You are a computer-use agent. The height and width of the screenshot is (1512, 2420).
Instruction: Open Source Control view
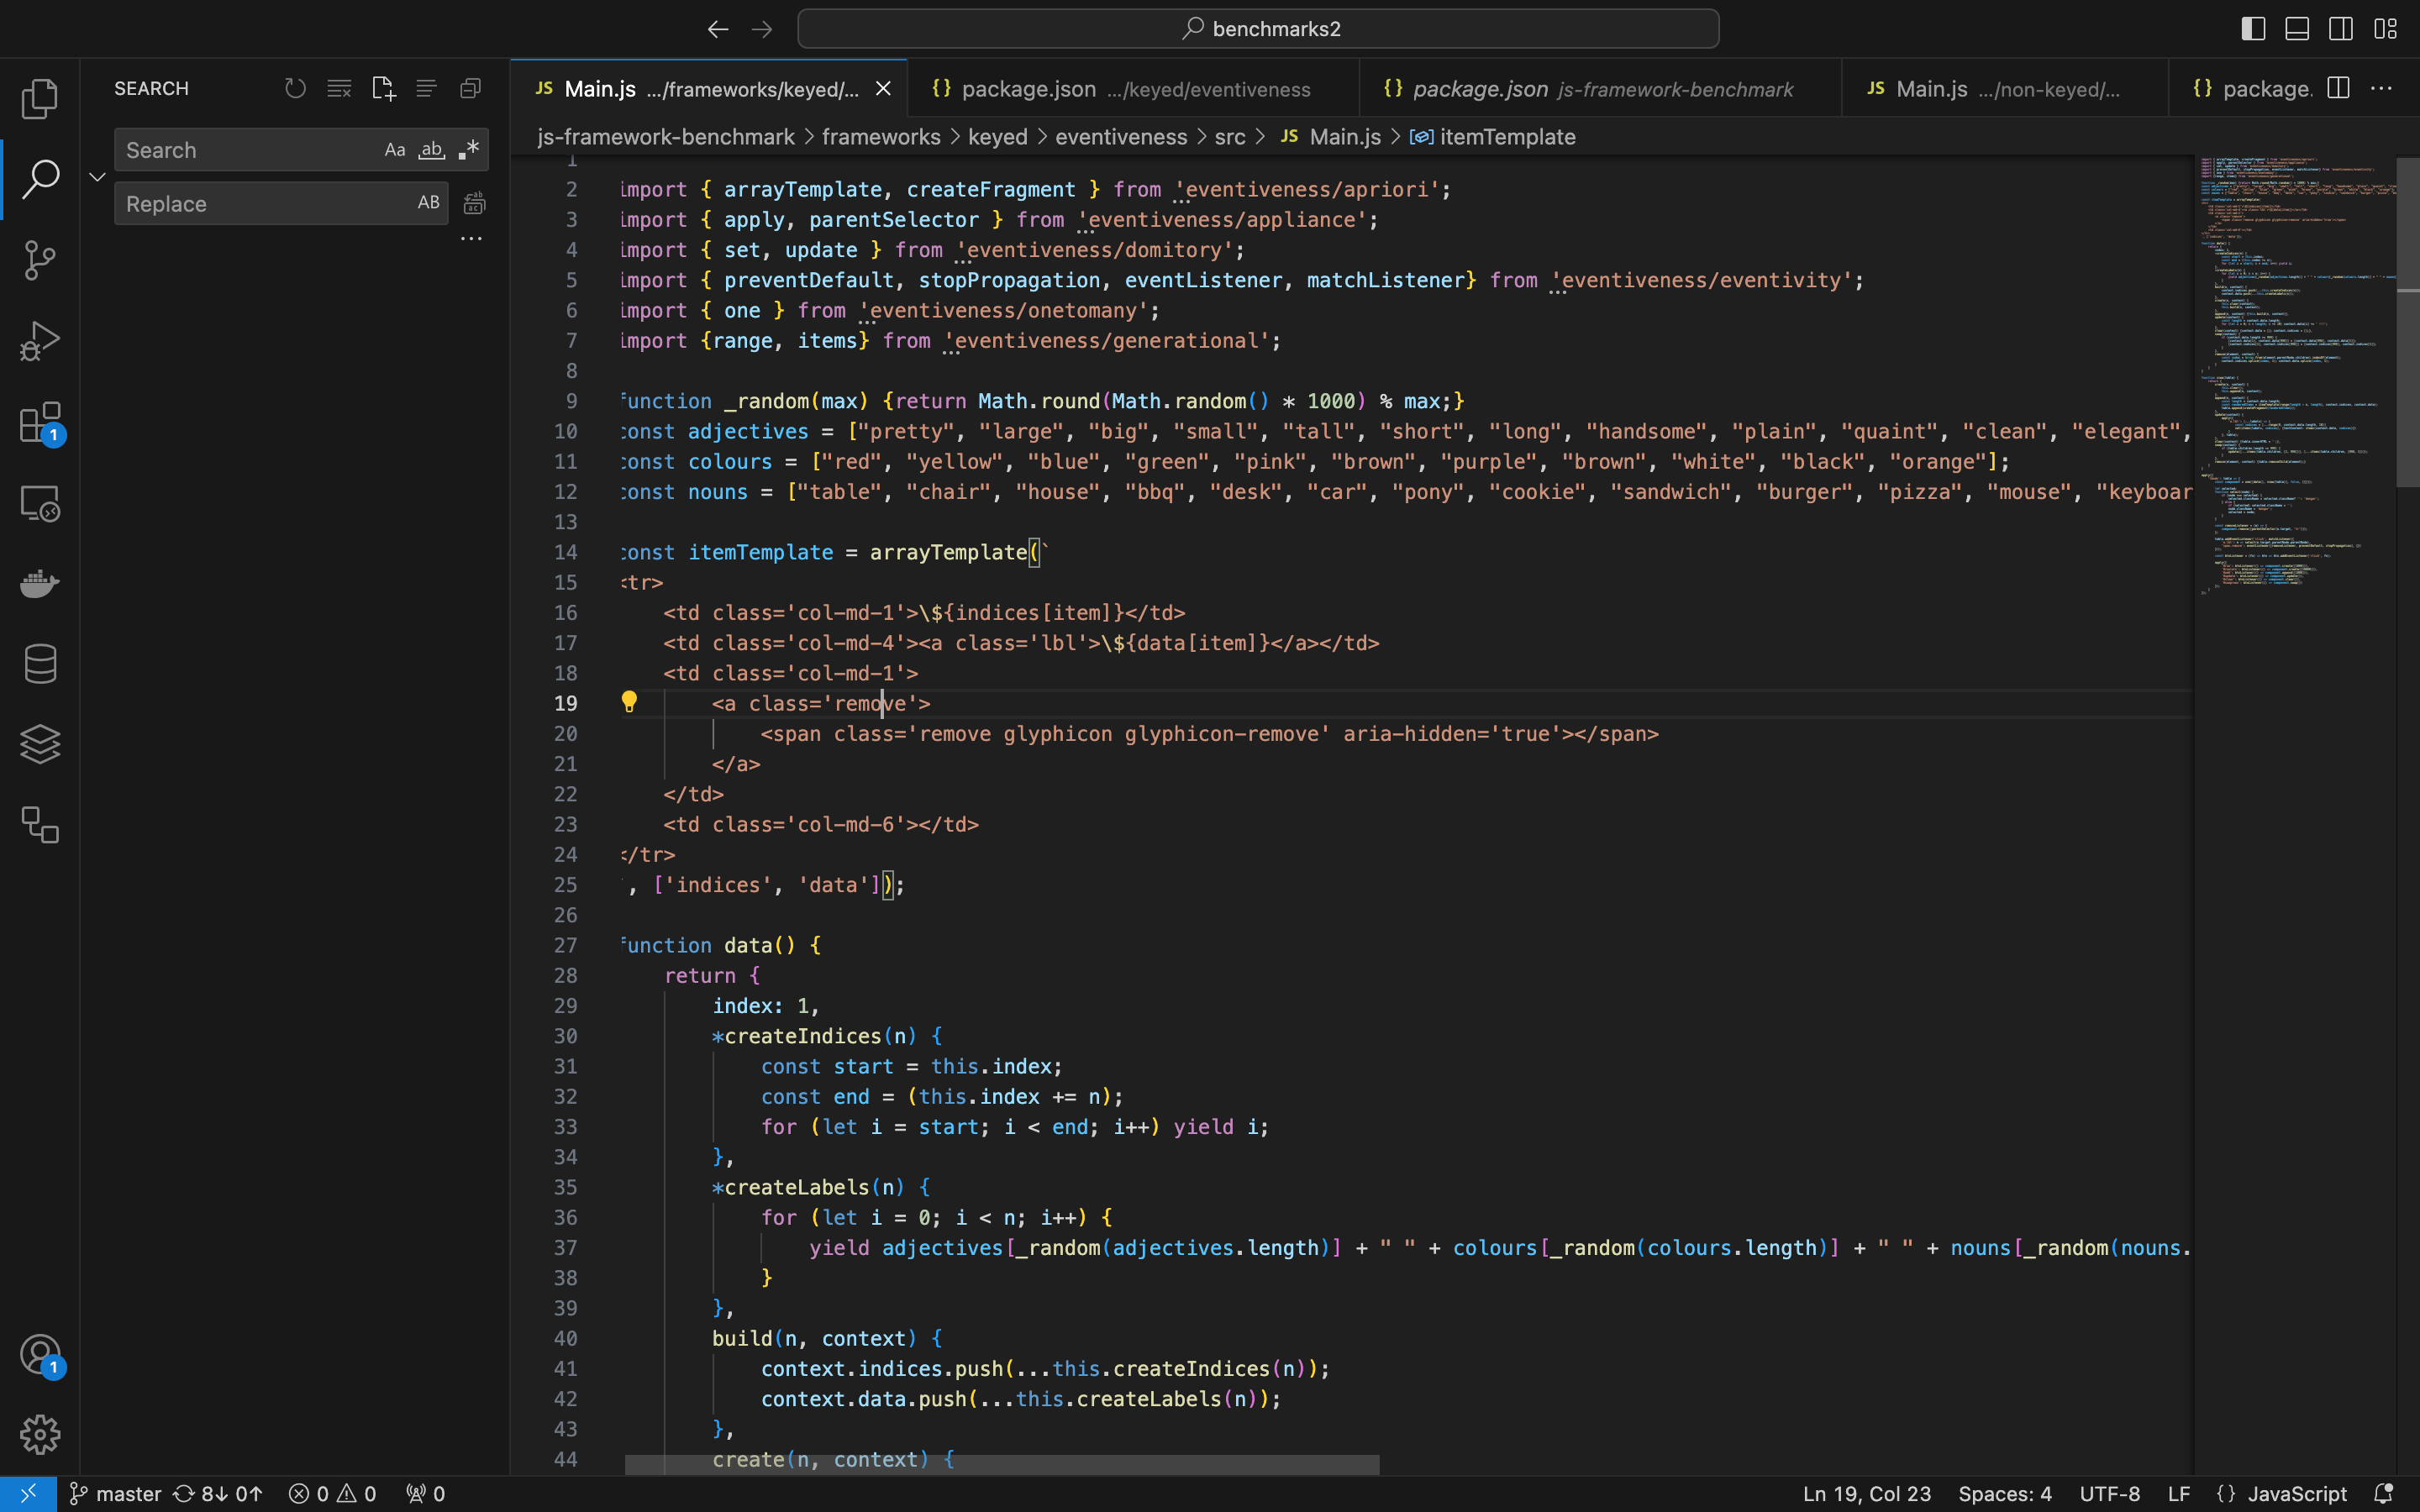tap(40, 260)
